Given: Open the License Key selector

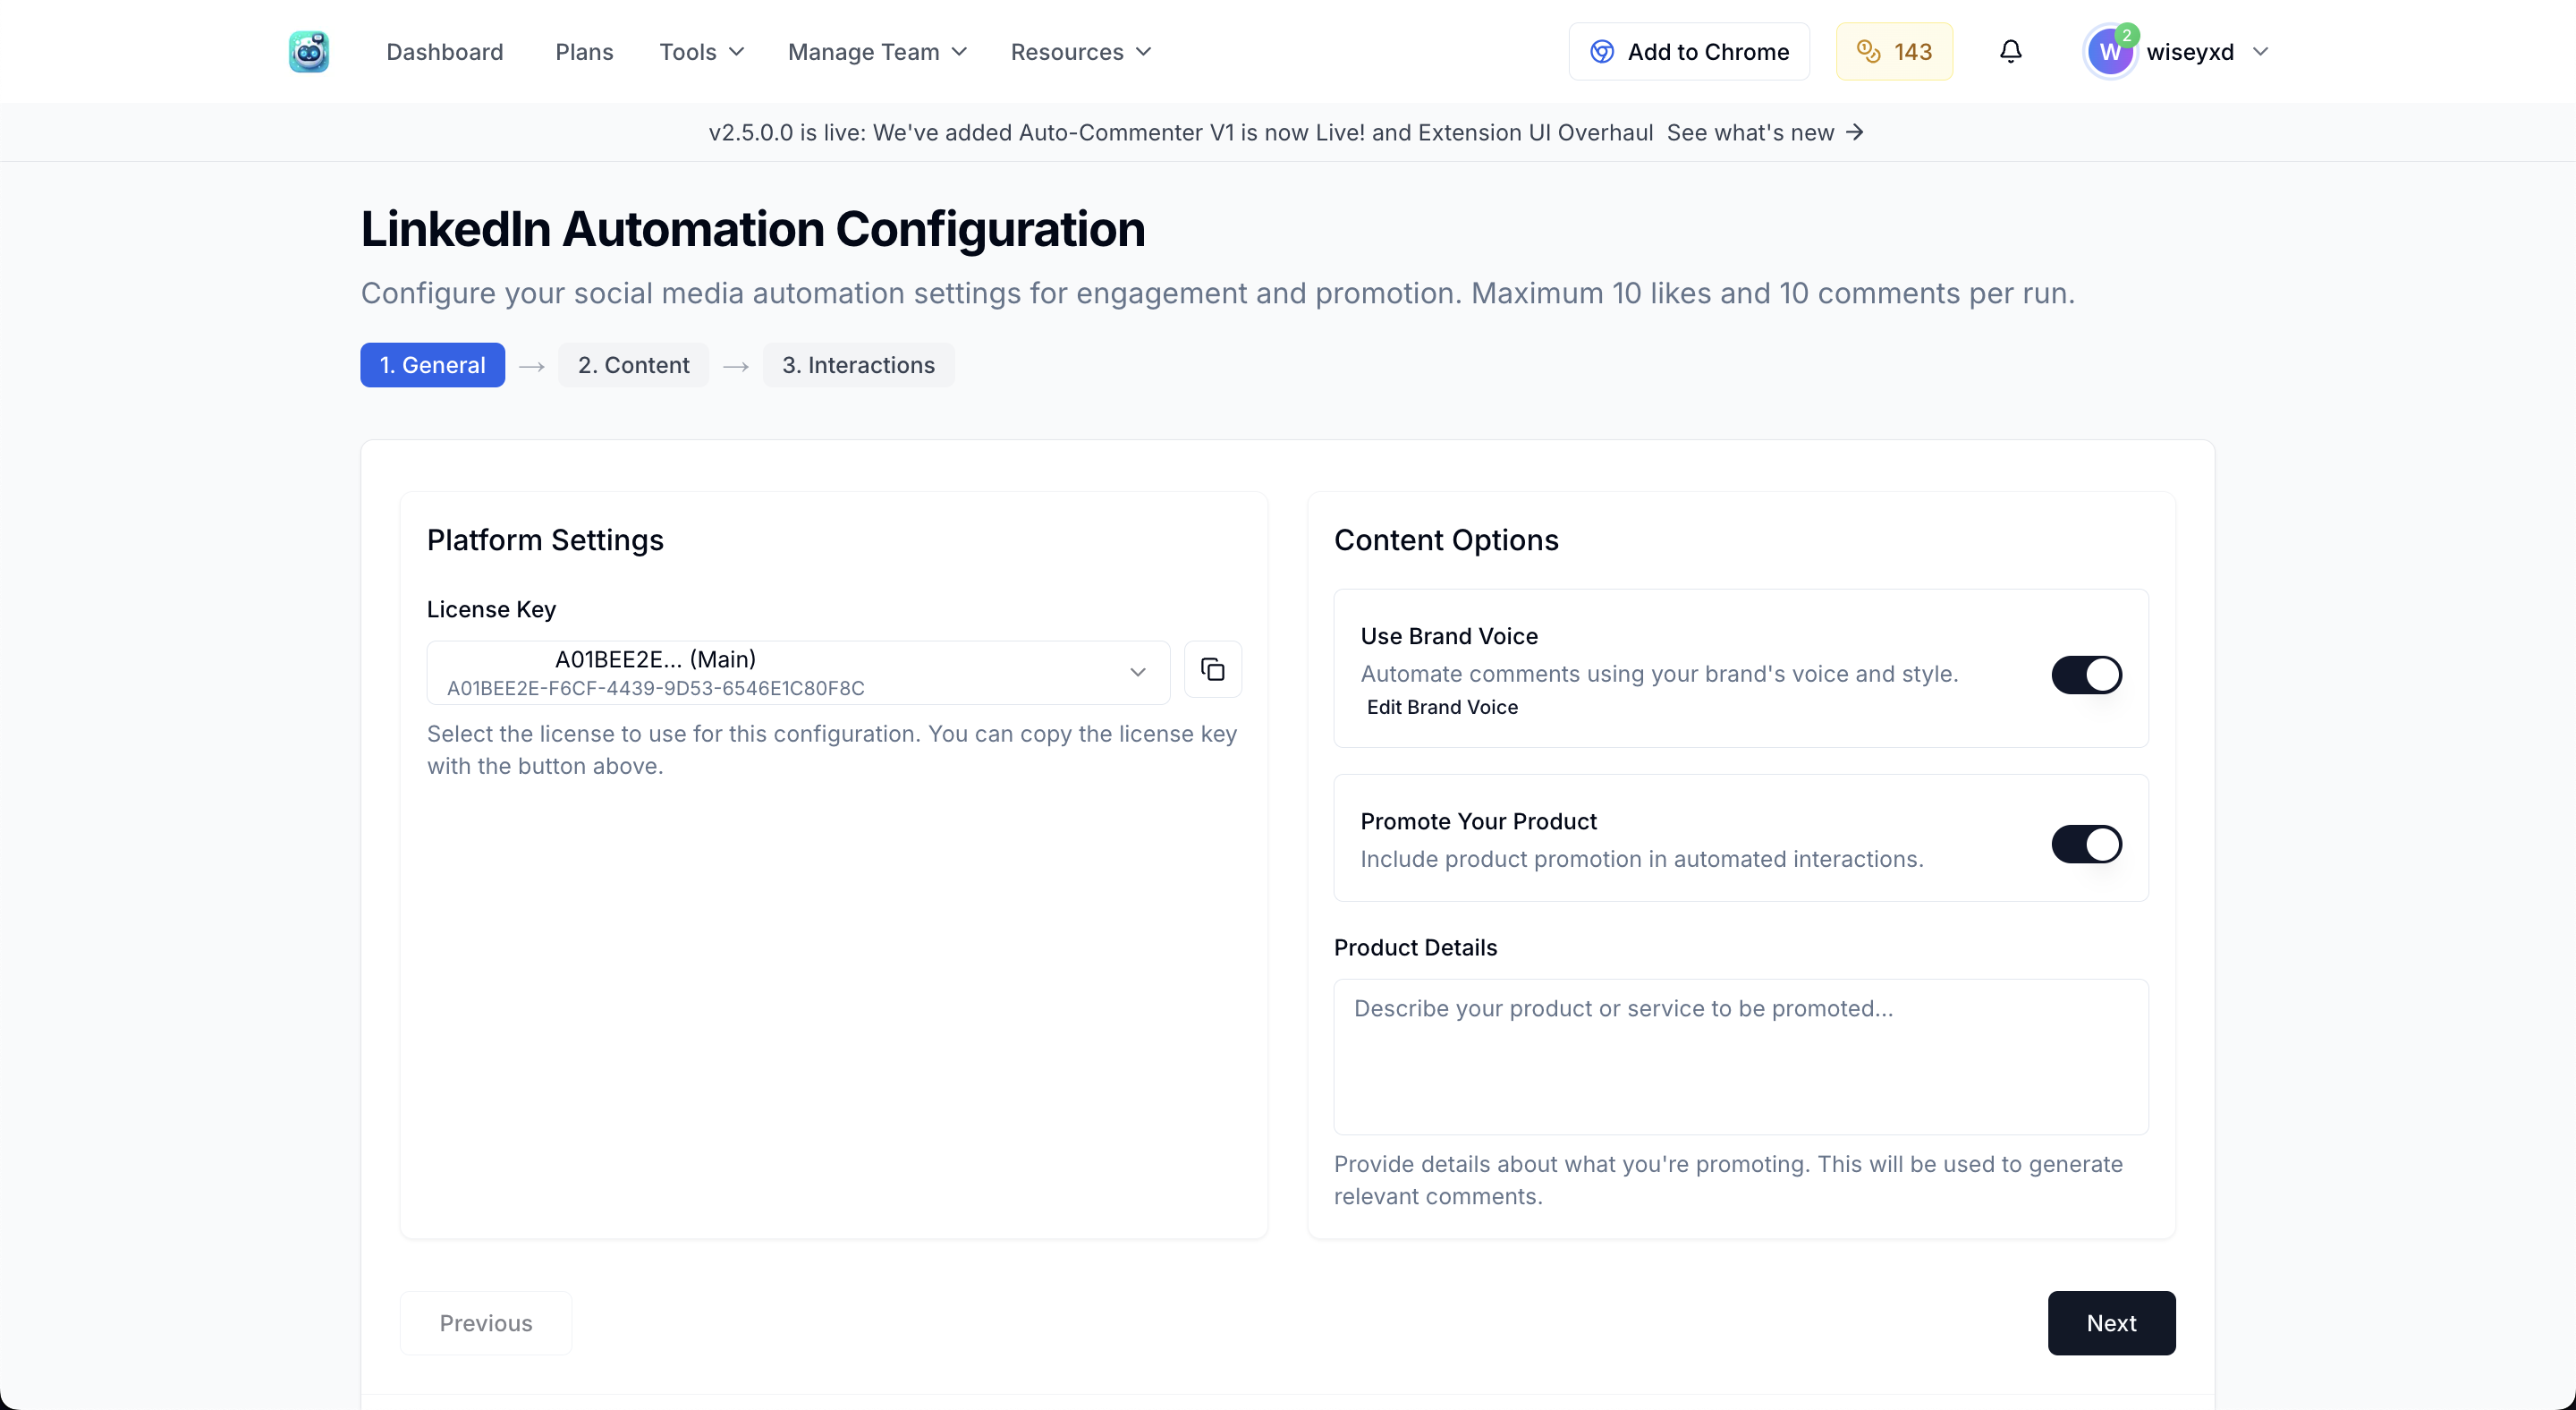Looking at the screenshot, I should pyautogui.click(x=798, y=672).
